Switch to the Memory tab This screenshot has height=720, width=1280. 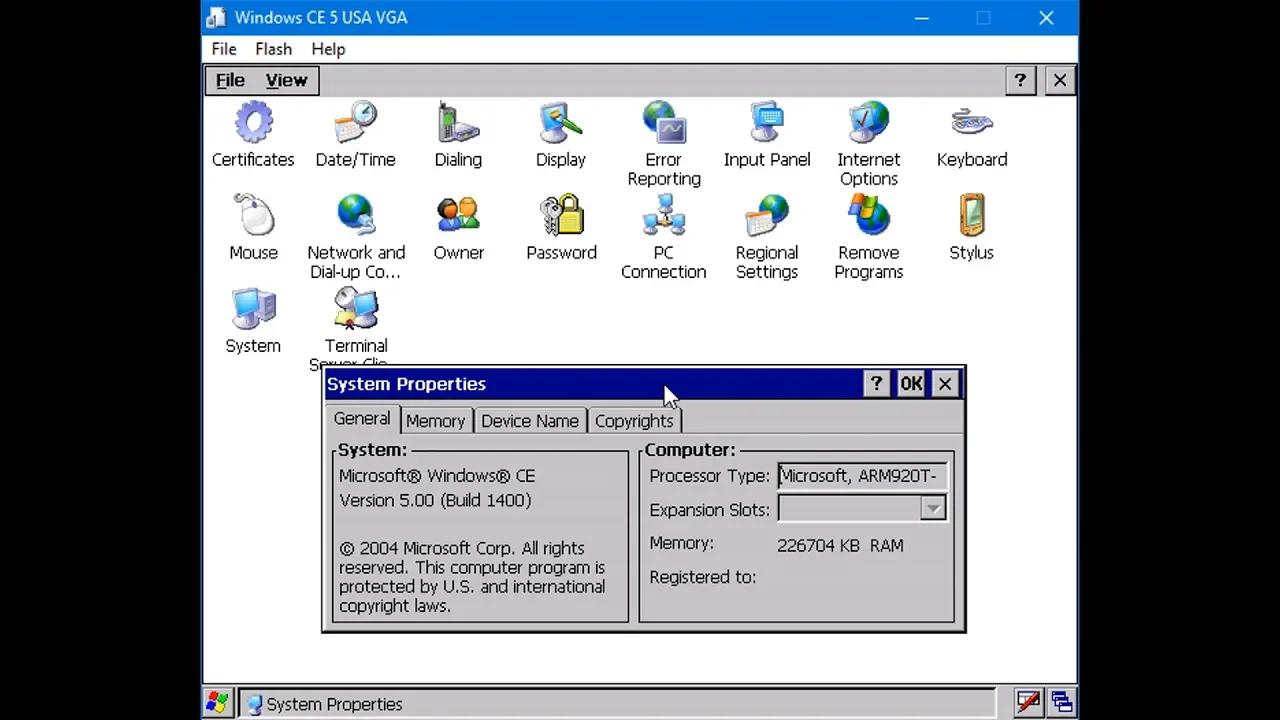(x=435, y=419)
